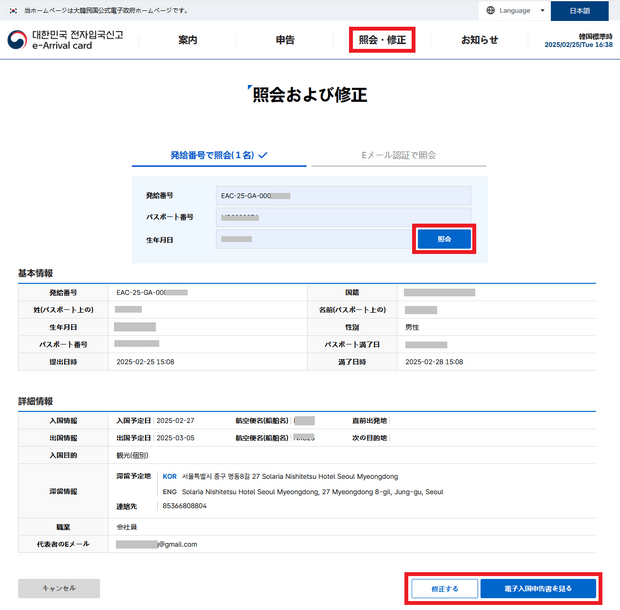Click the 出国予定日 value 2025-03-05
The height and width of the screenshot is (610, 620).
tap(176, 438)
